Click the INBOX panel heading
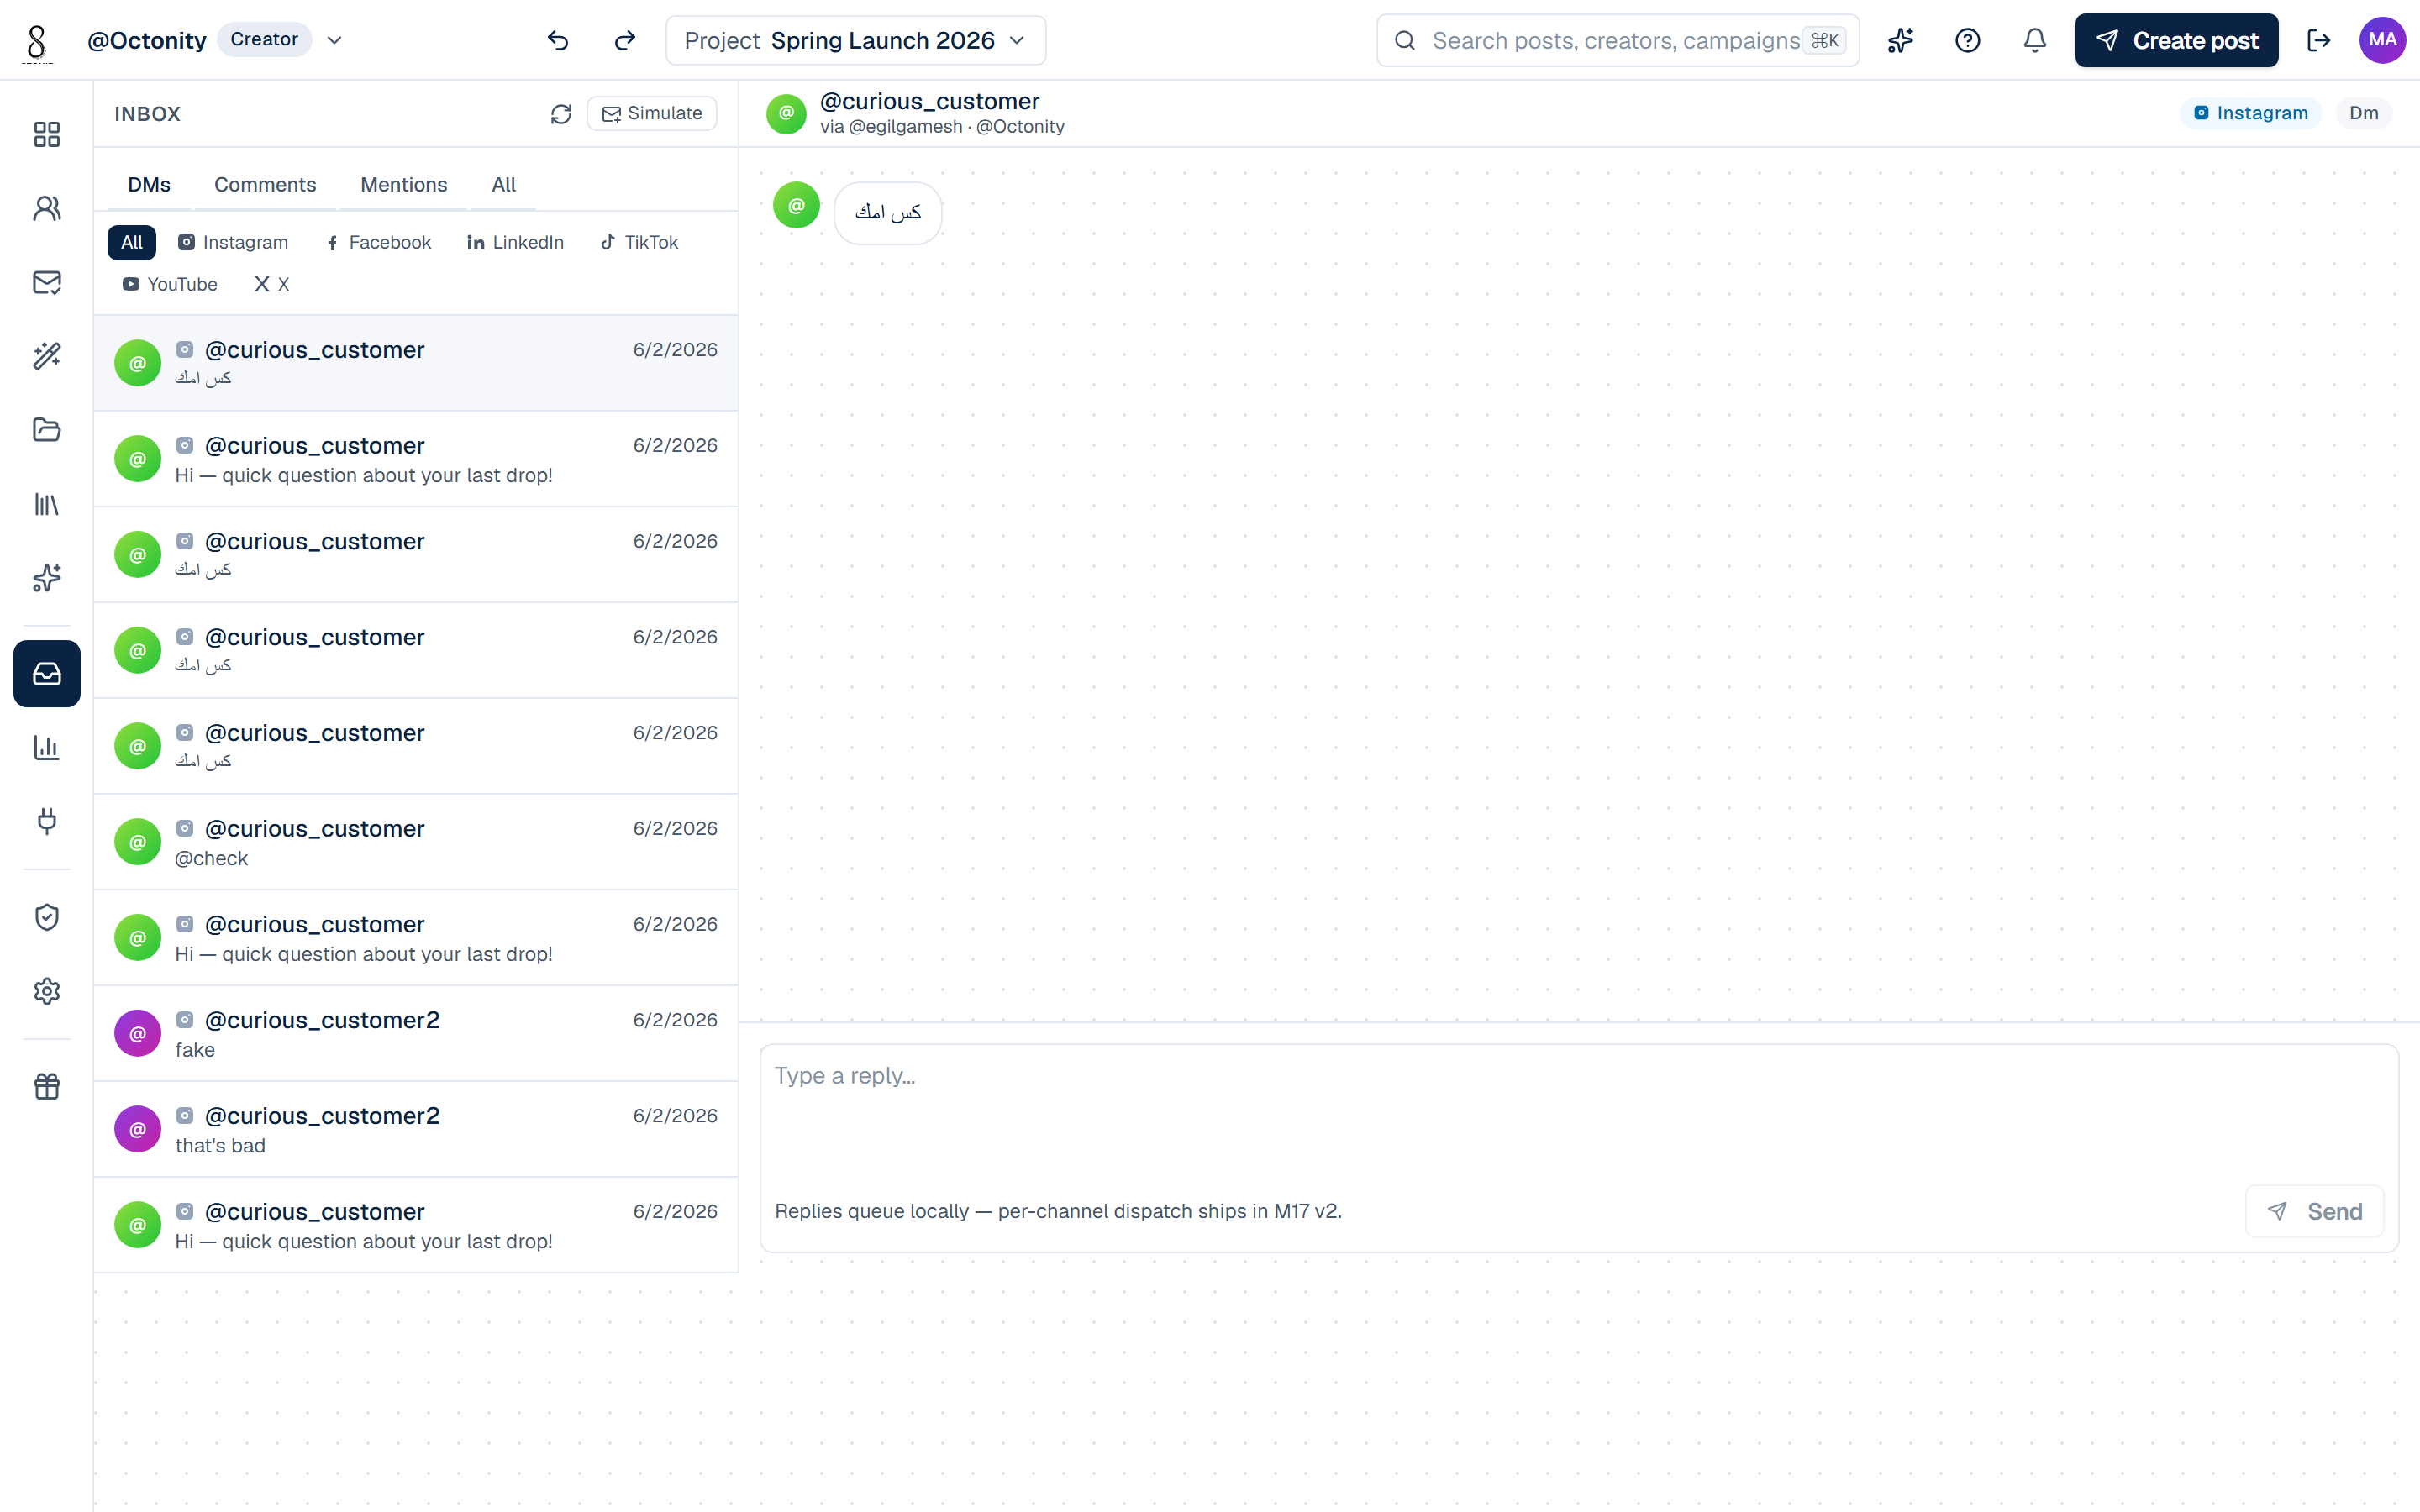Screen dimensions: 2420x1512 tap(147, 114)
